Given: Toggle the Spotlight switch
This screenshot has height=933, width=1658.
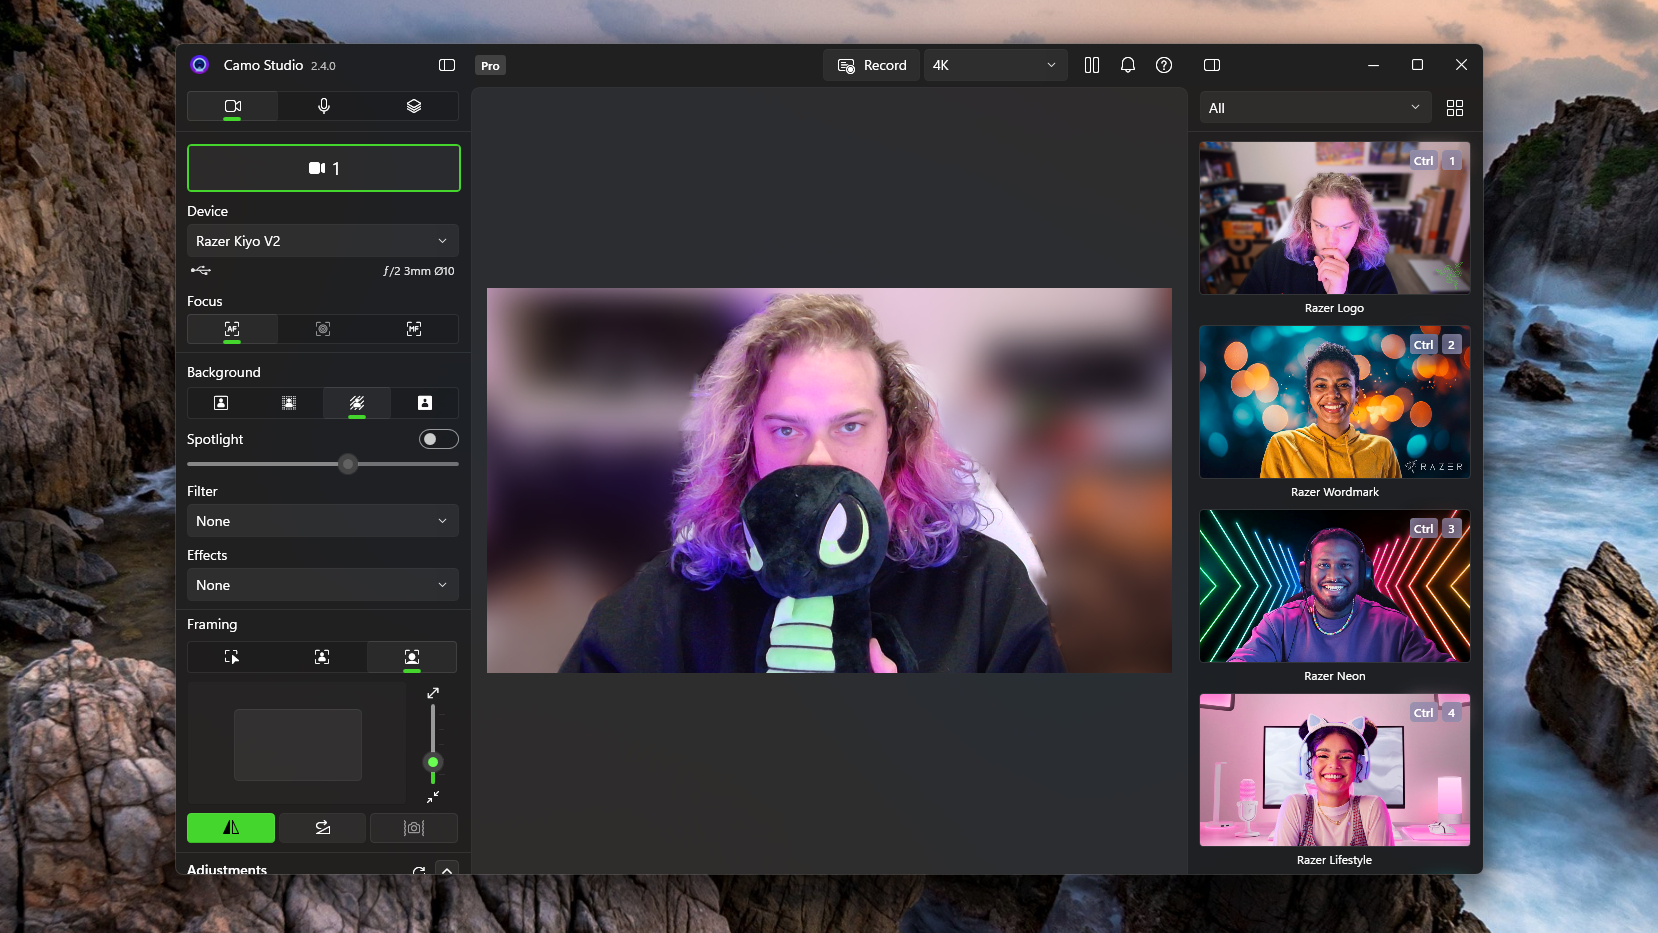Looking at the screenshot, I should click(438, 439).
